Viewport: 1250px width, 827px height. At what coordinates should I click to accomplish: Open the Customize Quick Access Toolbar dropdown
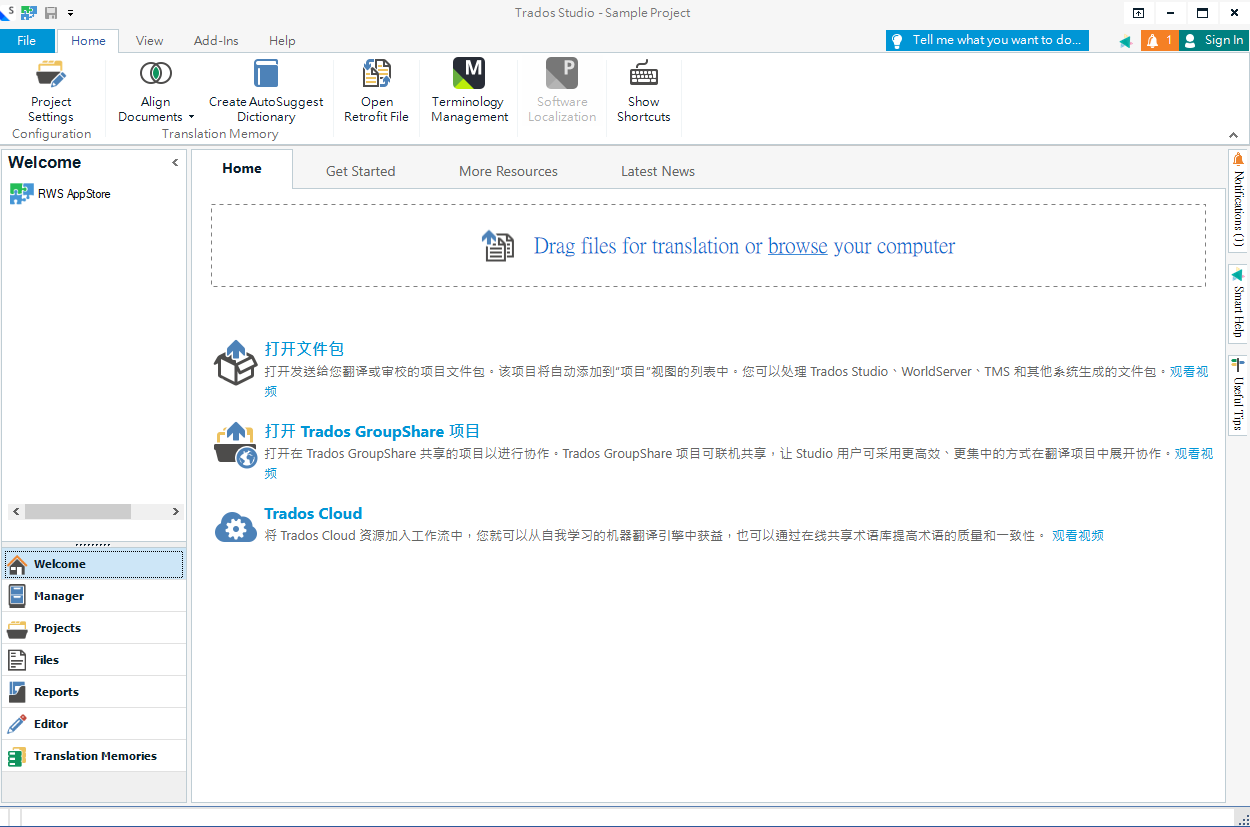click(71, 13)
